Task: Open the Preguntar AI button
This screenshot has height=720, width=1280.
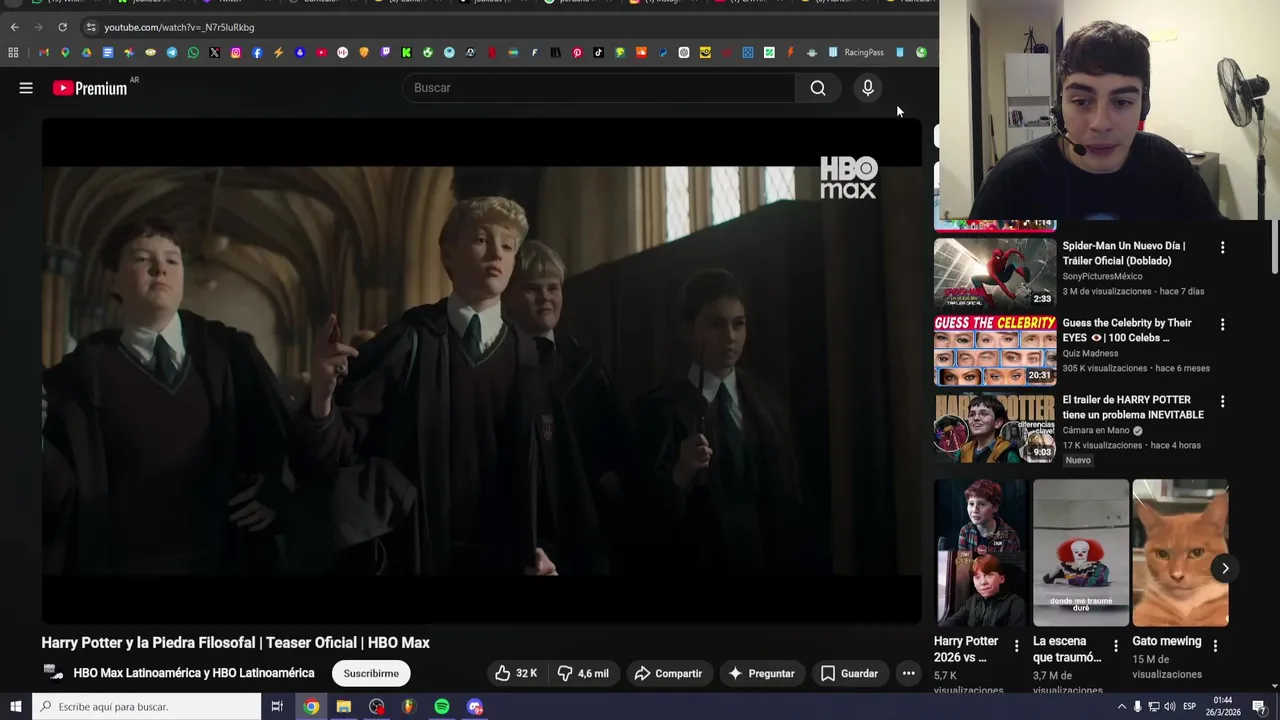Action: point(761,673)
